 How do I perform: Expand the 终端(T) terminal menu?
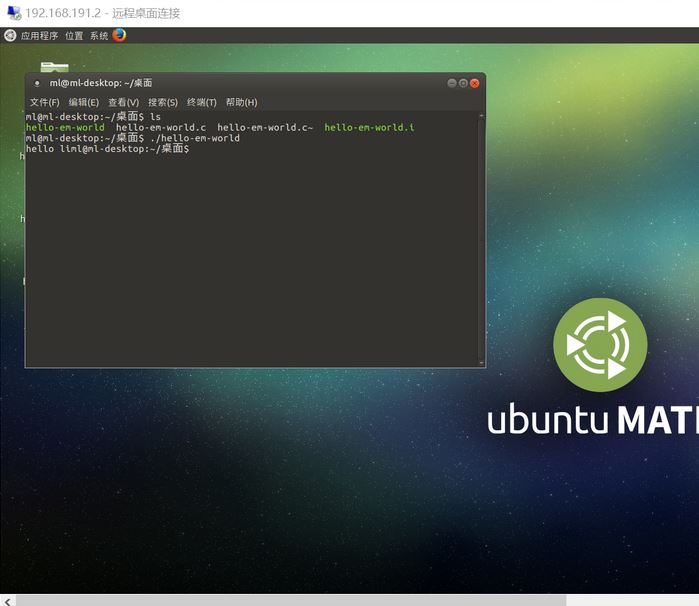201,102
